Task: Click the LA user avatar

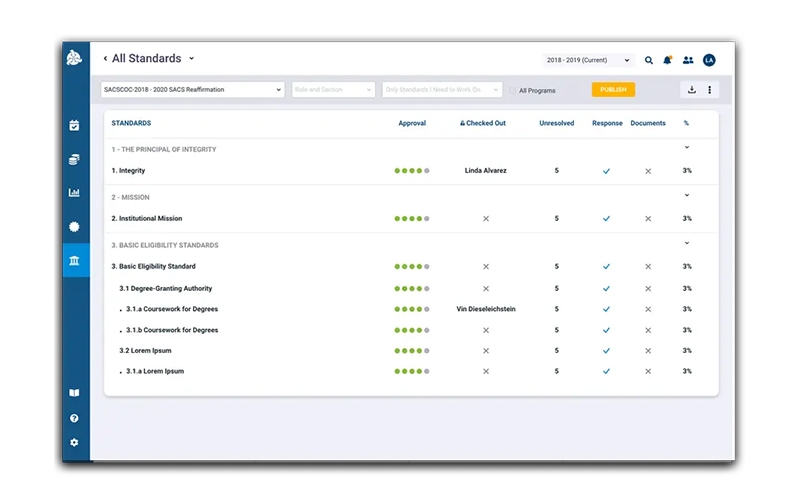Action: 709,60
